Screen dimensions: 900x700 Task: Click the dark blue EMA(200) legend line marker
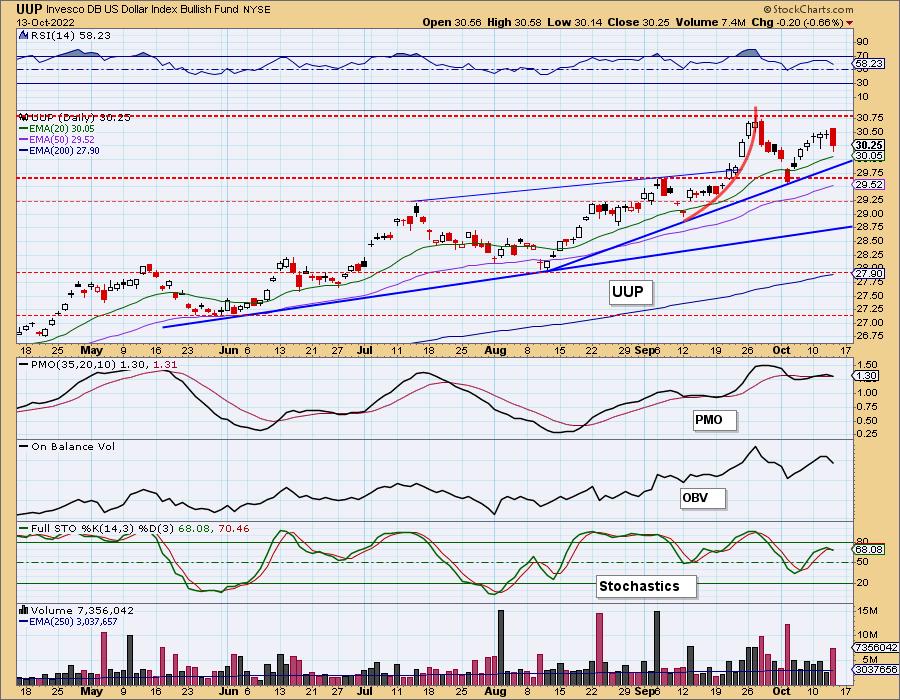point(24,150)
